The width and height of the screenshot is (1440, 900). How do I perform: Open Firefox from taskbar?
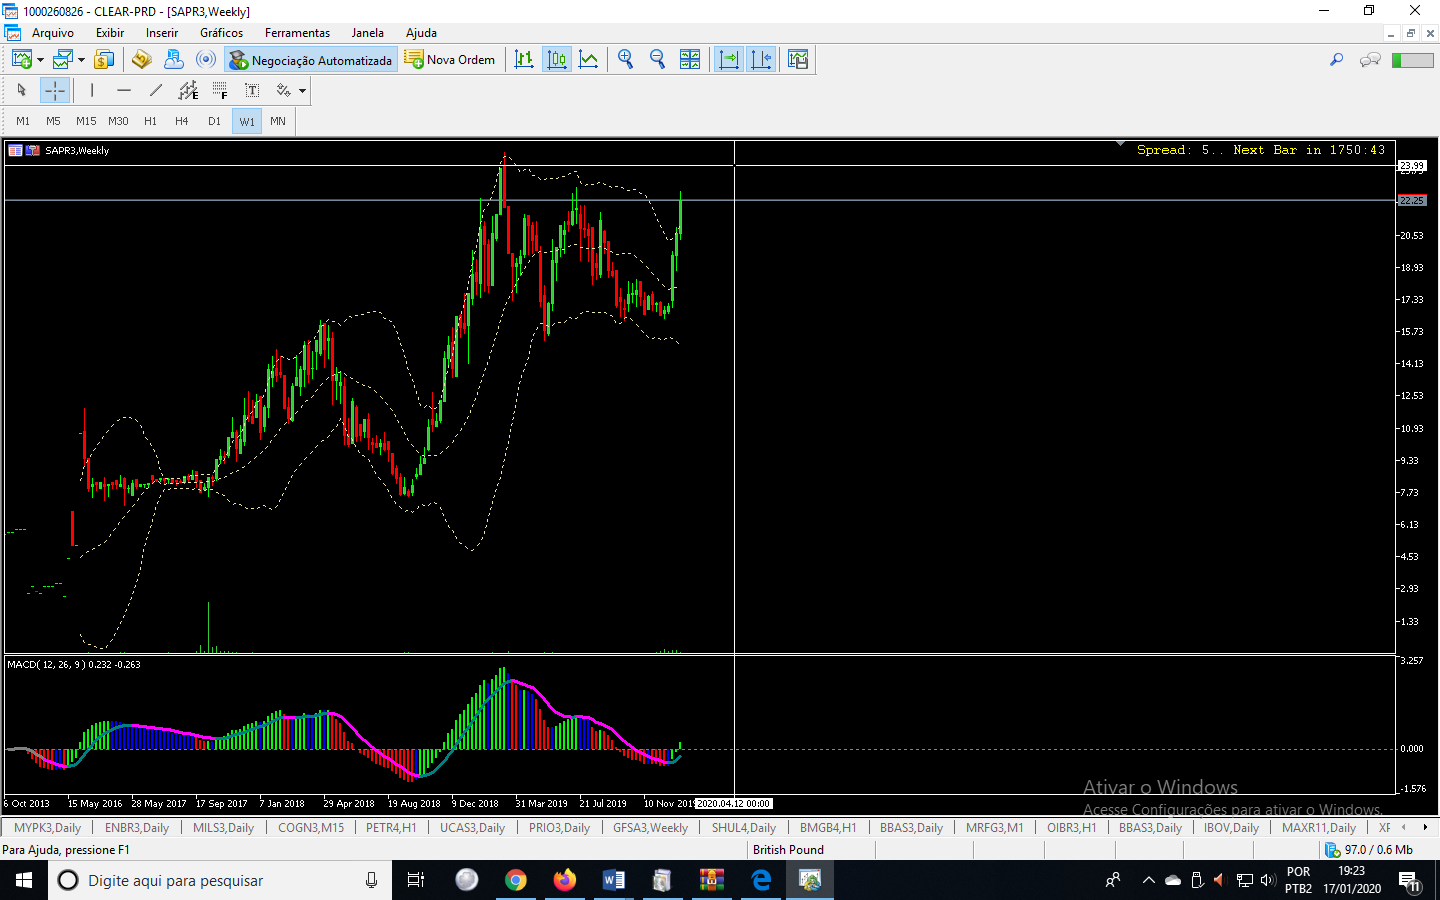(x=565, y=880)
